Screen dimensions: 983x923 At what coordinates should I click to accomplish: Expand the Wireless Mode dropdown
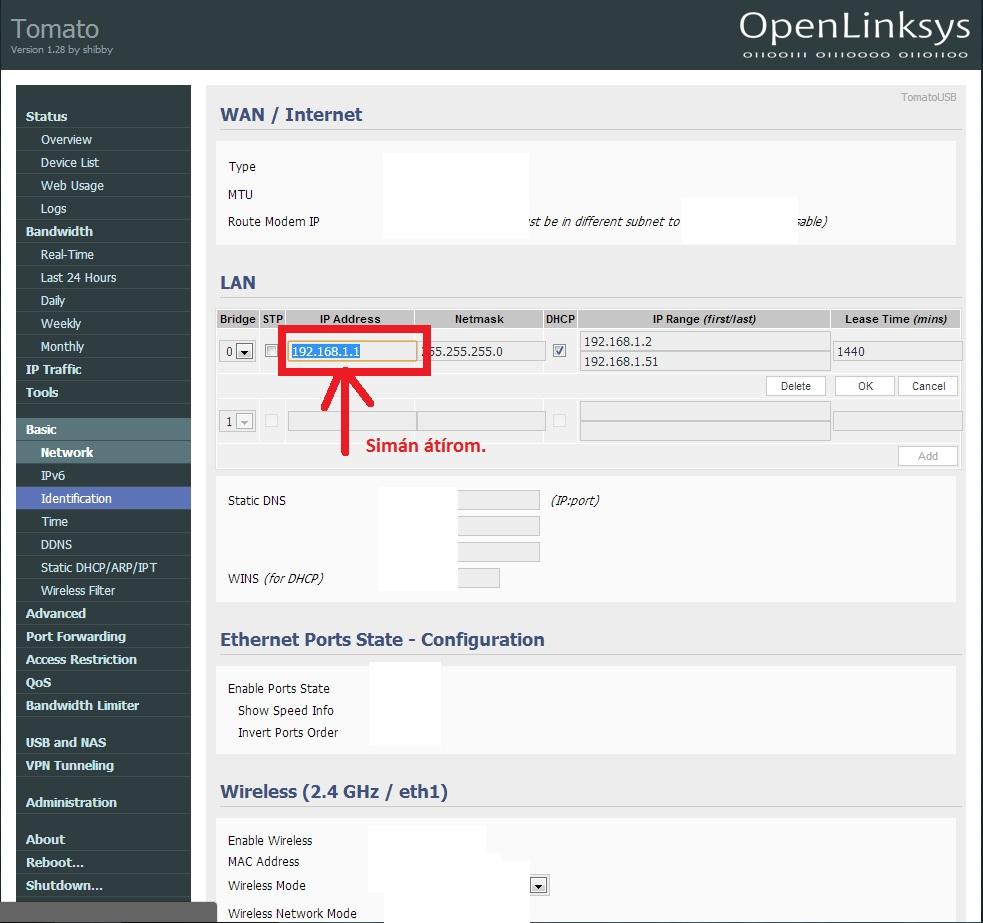[539, 885]
